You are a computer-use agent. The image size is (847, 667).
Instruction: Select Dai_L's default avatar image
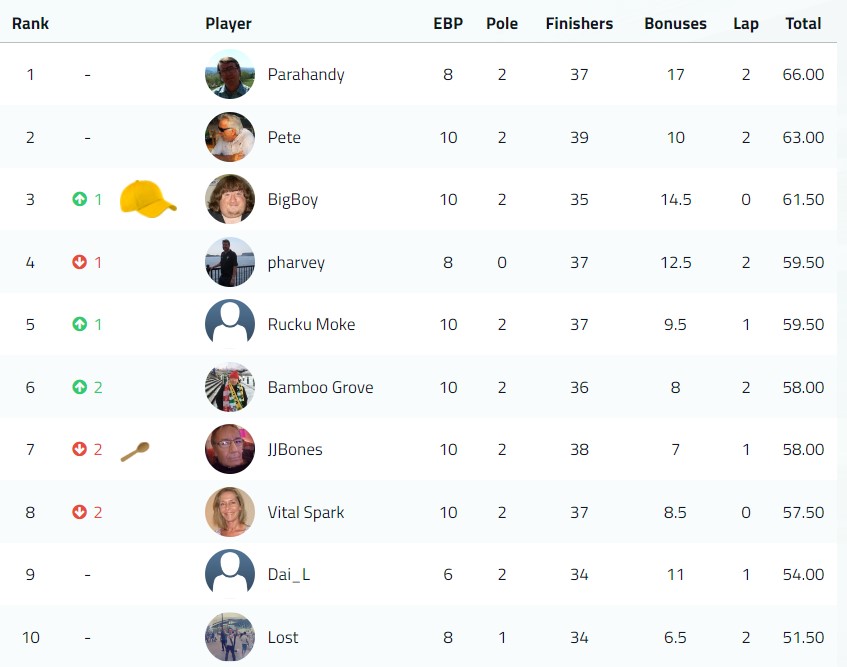click(x=230, y=574)
